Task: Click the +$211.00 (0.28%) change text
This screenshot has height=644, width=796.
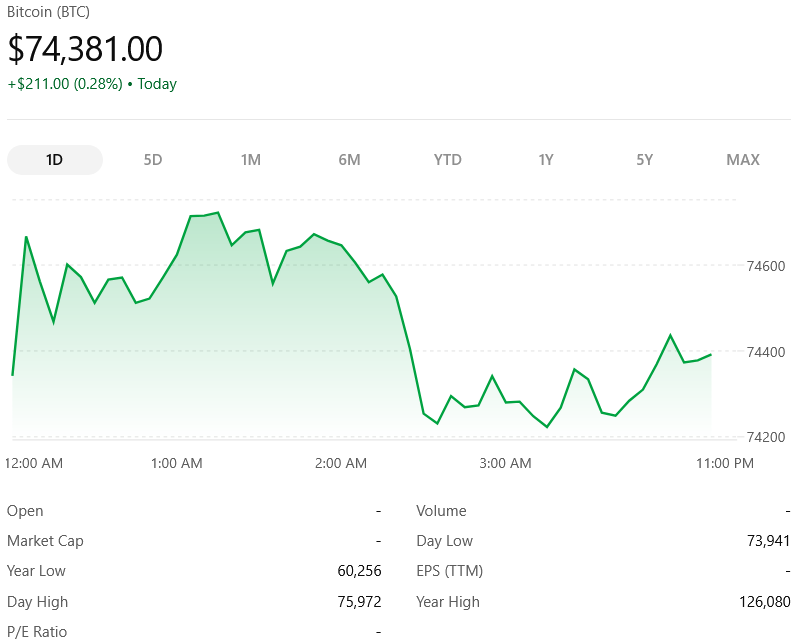Action: coord(64,84)
